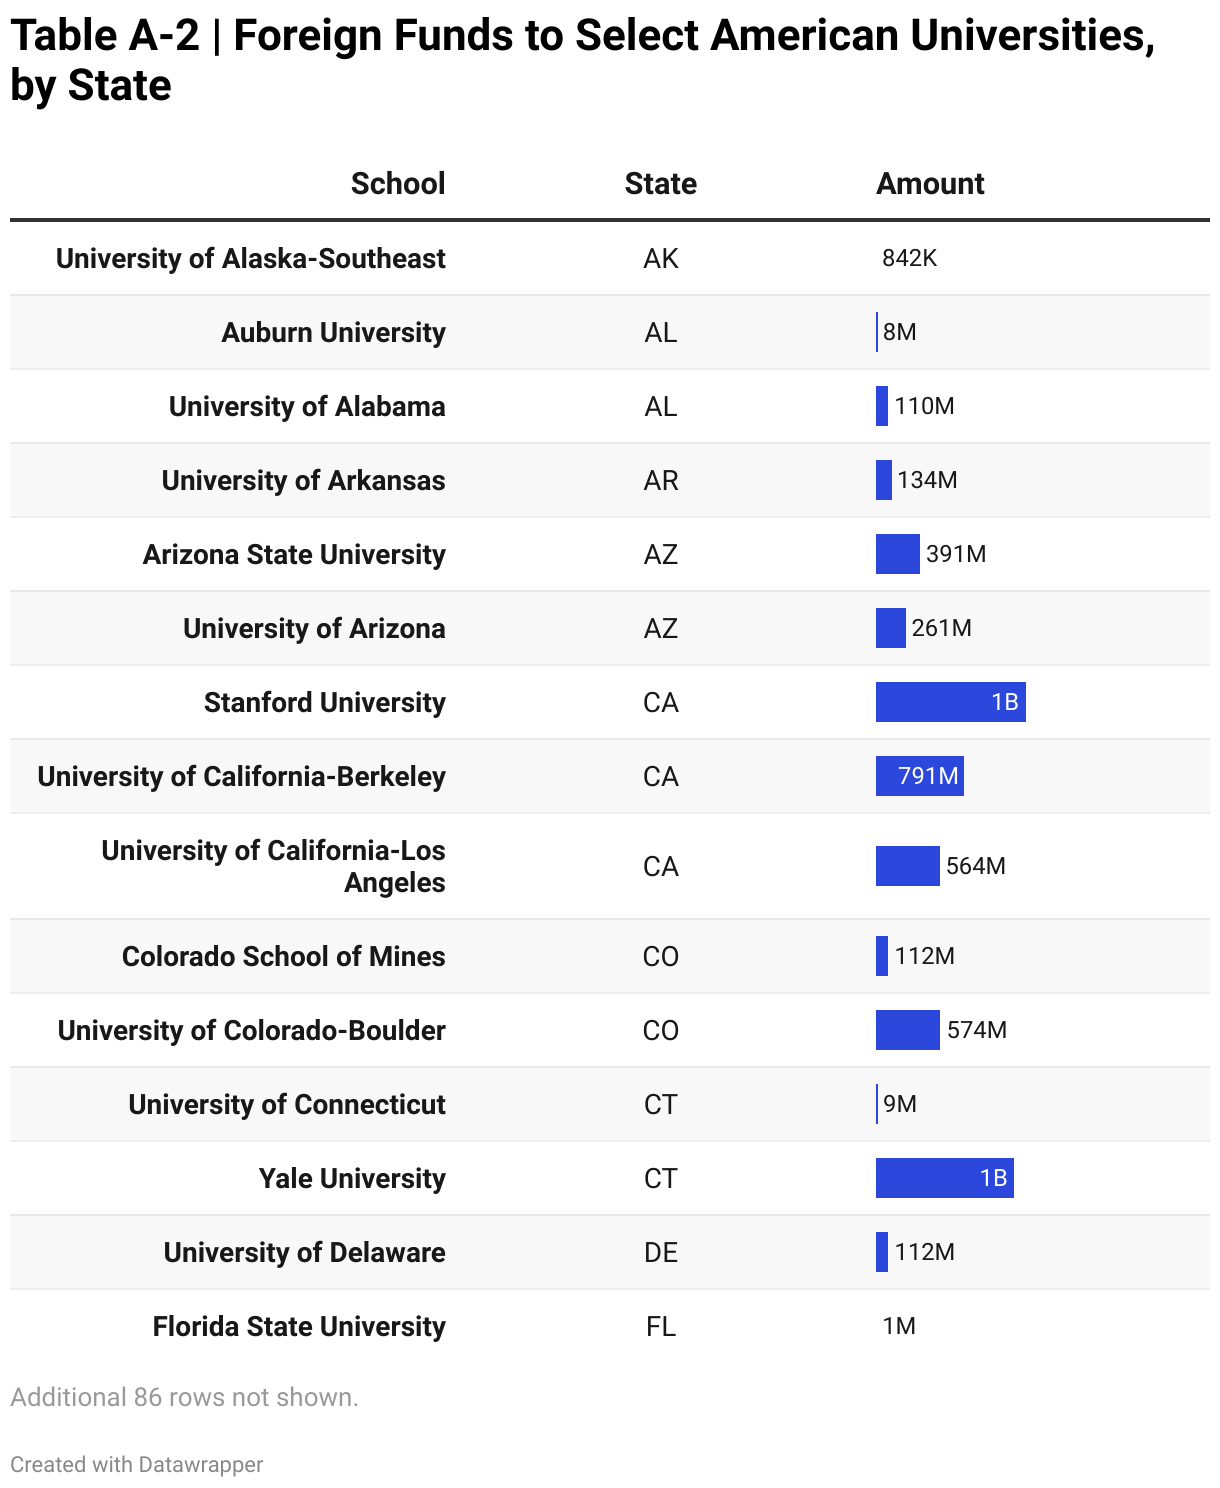This screenshot has height=1488, width=1220.
Task: Select the Stanford University row name
Action: click(324, 703)
